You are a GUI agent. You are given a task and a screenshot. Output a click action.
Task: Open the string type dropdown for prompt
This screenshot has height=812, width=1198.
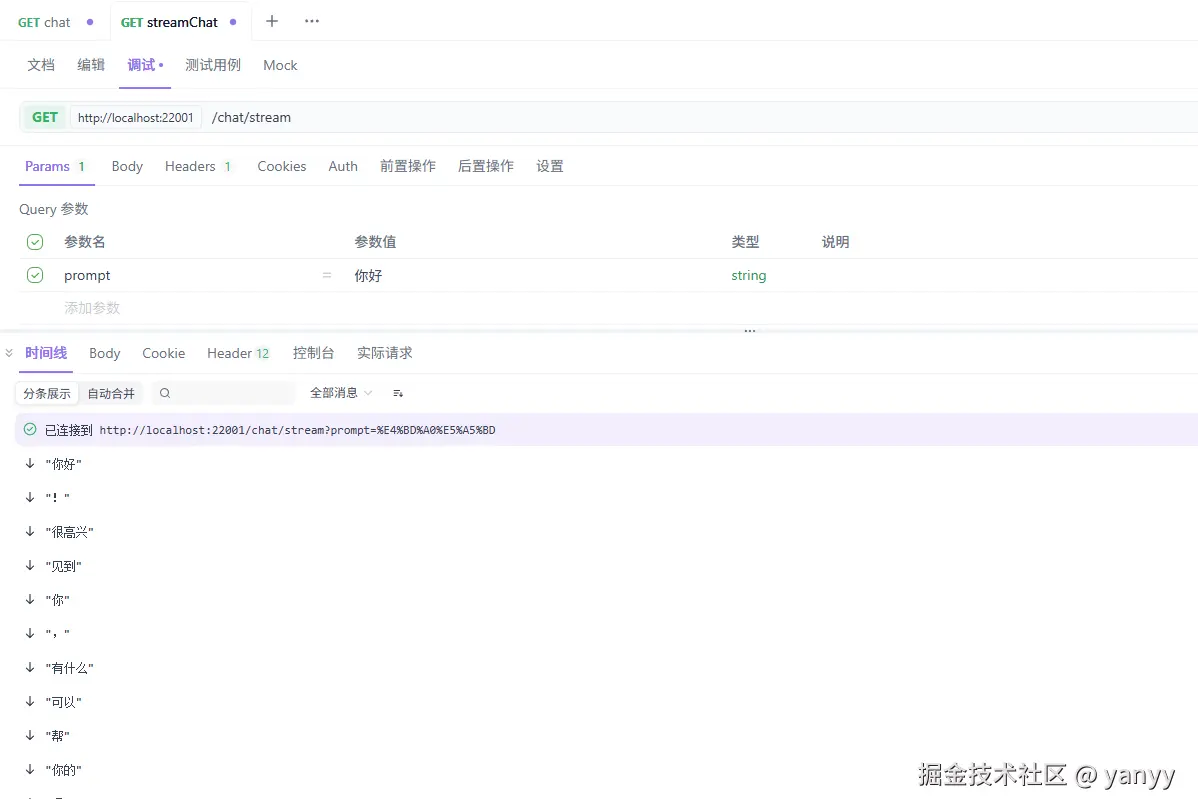click(x=749, y=275)
